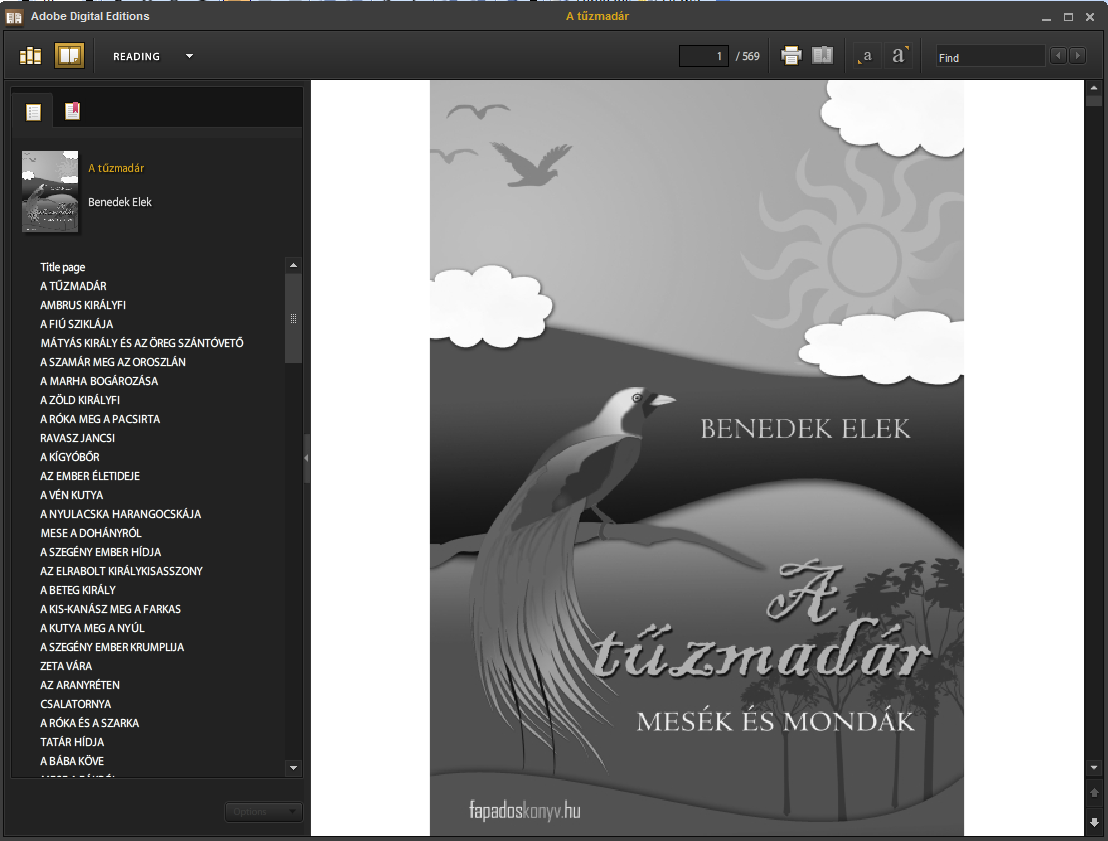Go to previous search result arrow
This screenshot has width=1108, height=841.
1058,56
